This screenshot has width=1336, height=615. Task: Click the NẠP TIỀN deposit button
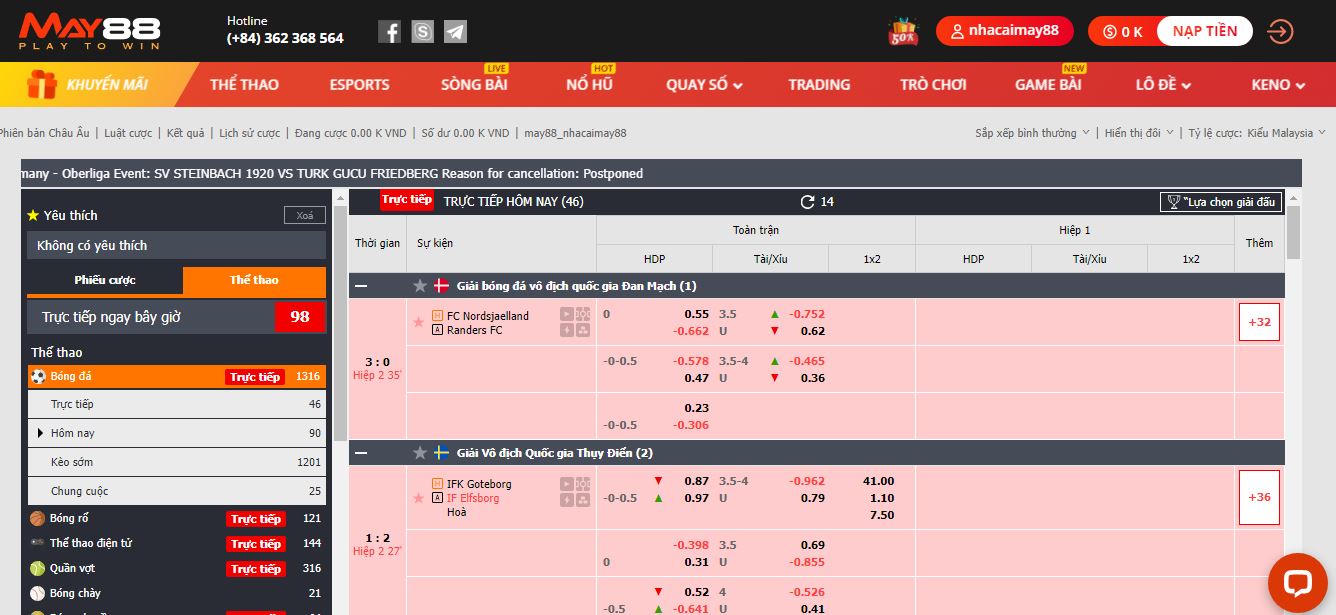(x=1204, y=31)
